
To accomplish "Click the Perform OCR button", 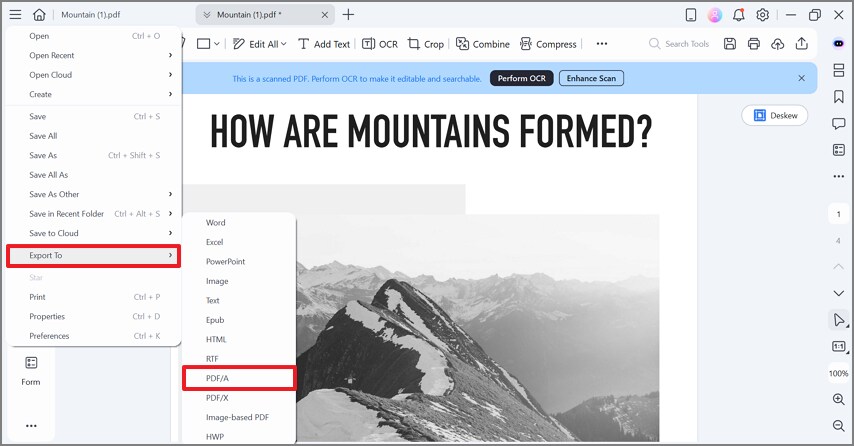I will click(x=522, y=78).
